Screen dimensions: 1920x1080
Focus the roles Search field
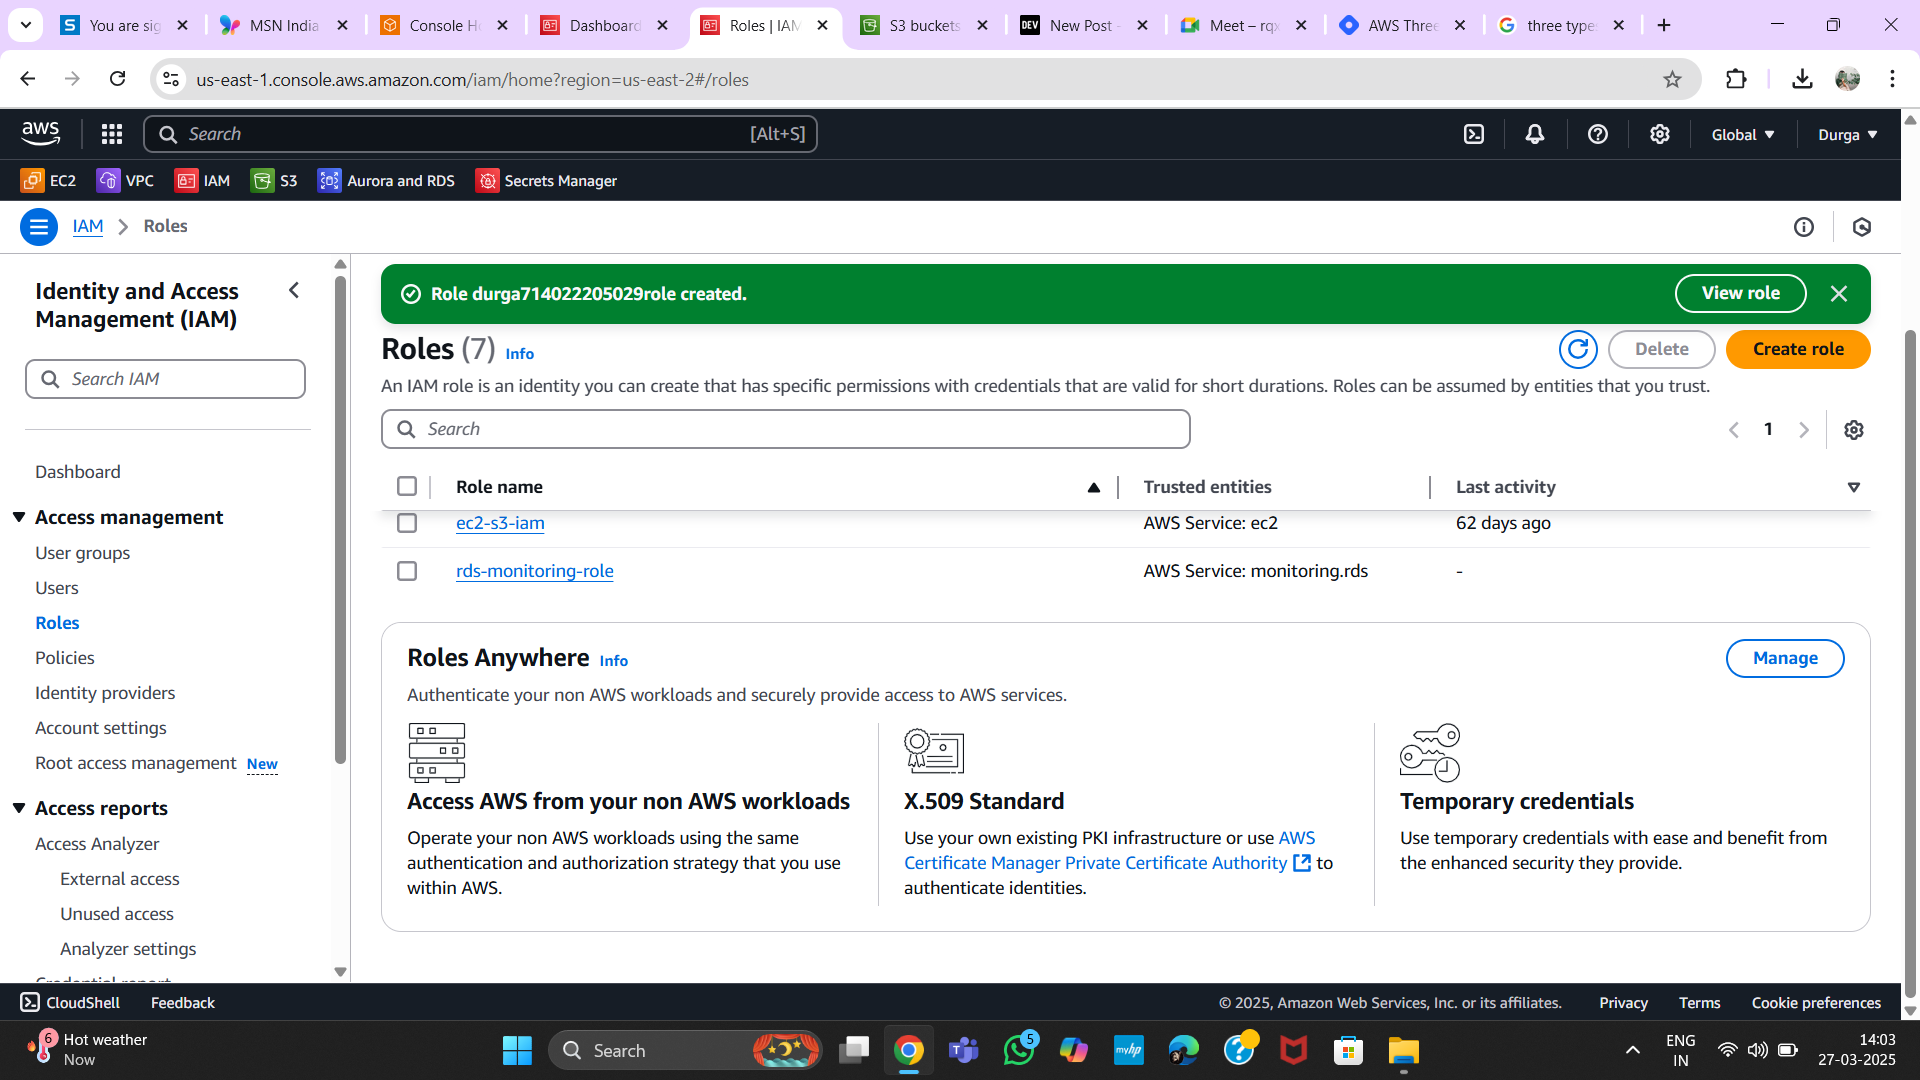tap(786, 429)
